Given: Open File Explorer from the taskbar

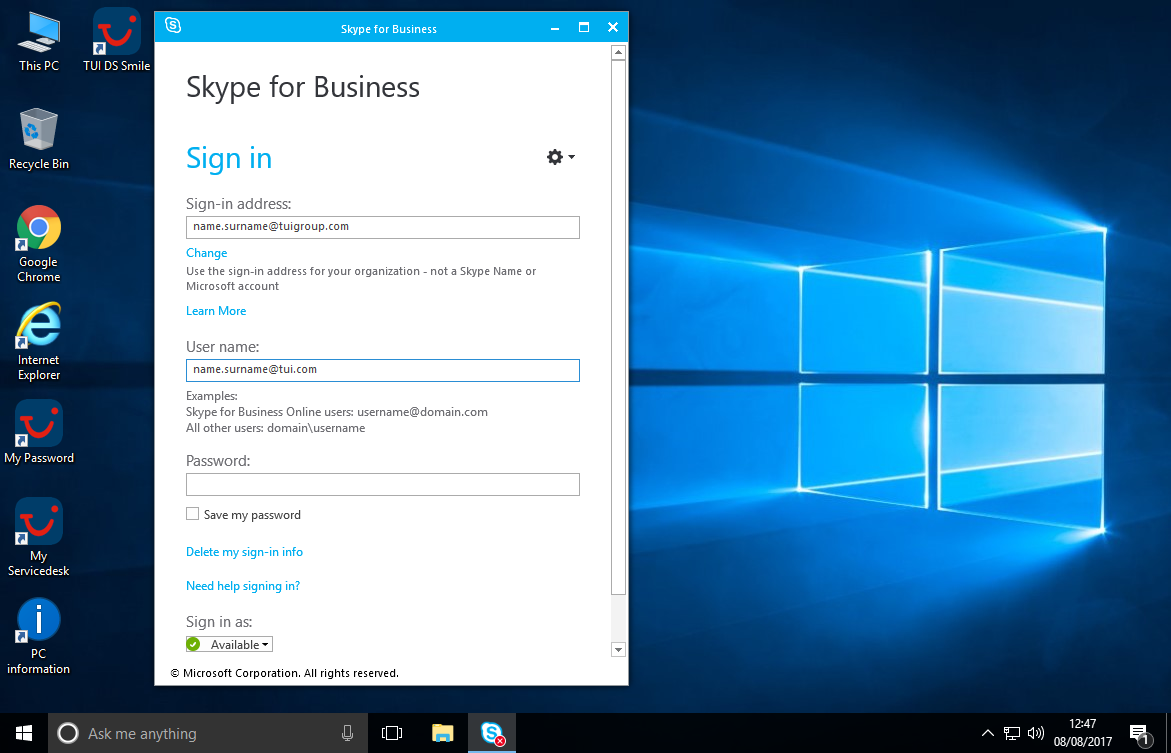Looking at the screenshot, I should point(443,733).
